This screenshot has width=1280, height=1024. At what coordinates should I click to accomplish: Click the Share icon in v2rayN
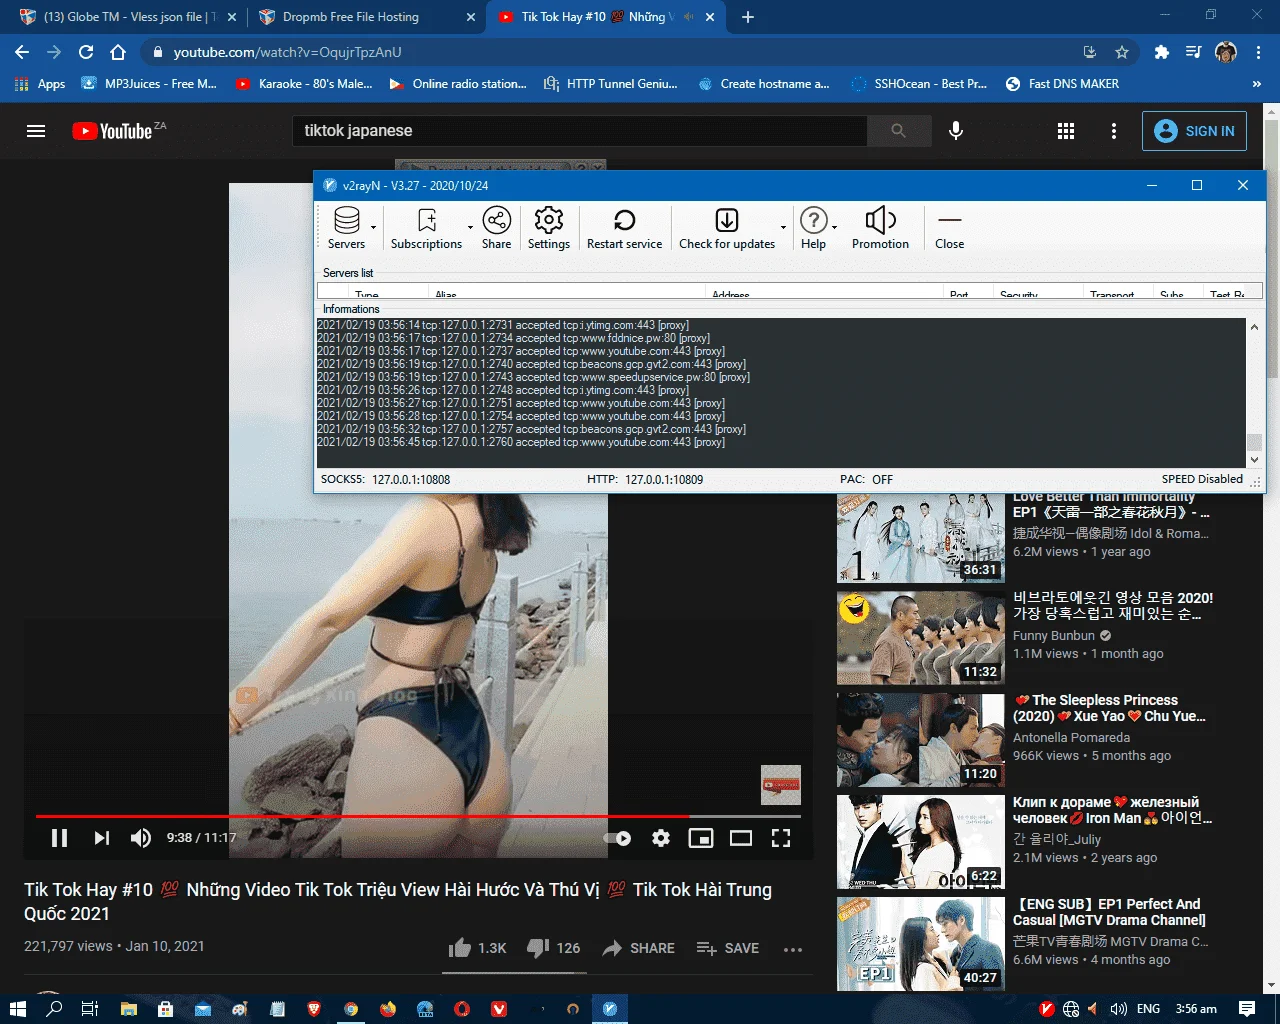496,228
